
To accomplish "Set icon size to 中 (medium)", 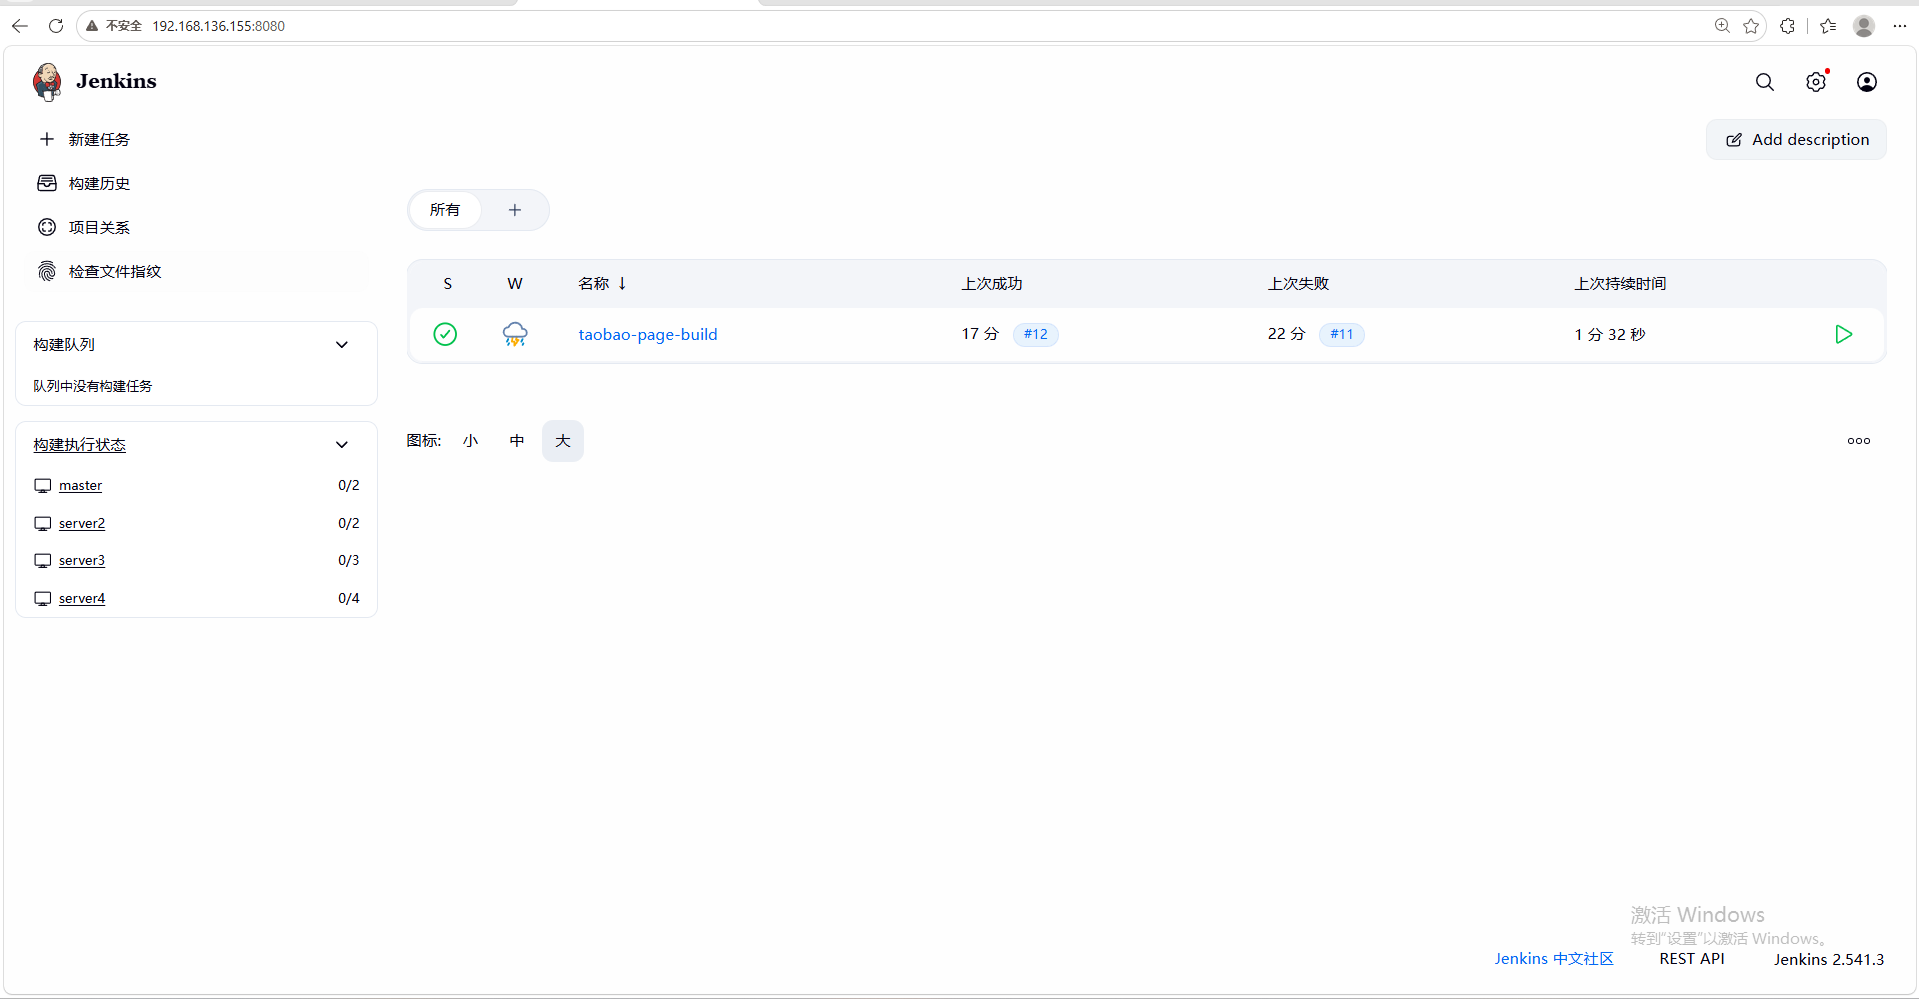I will (517, 441).
